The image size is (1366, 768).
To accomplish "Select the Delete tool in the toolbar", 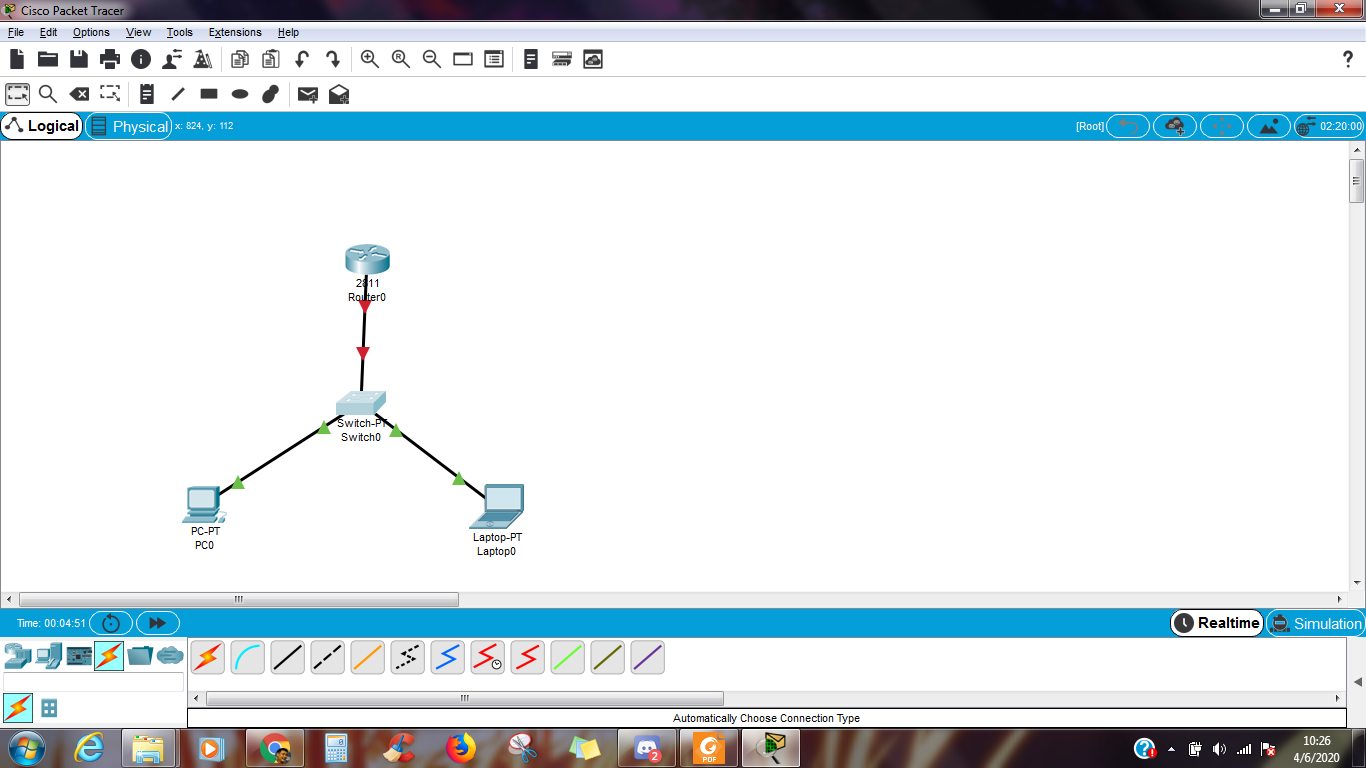I will [x=79, y=94].
